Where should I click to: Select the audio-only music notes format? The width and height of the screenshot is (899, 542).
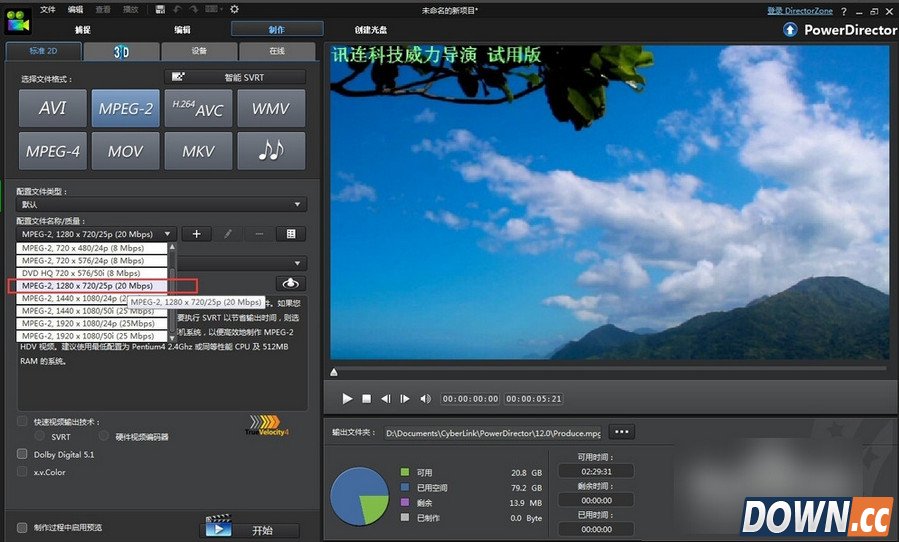(270, 151)
